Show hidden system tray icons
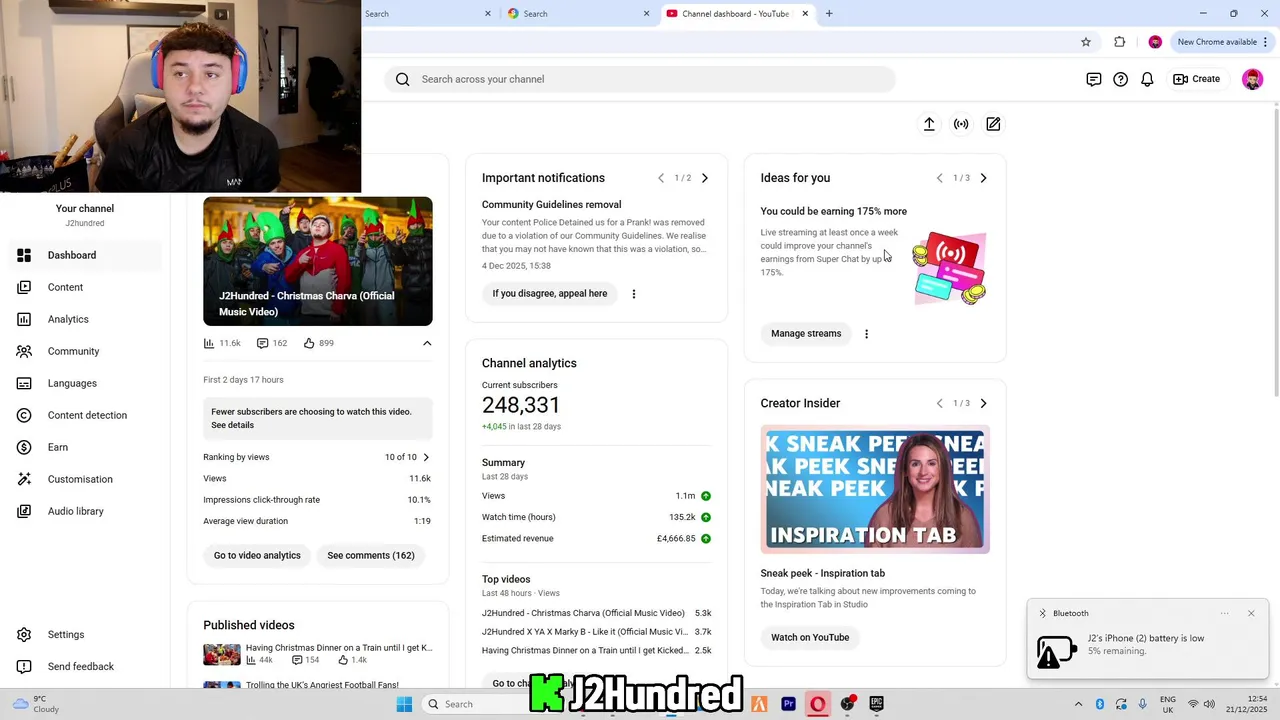The height and width of the screenshot is (720, 1280). 1078,704
